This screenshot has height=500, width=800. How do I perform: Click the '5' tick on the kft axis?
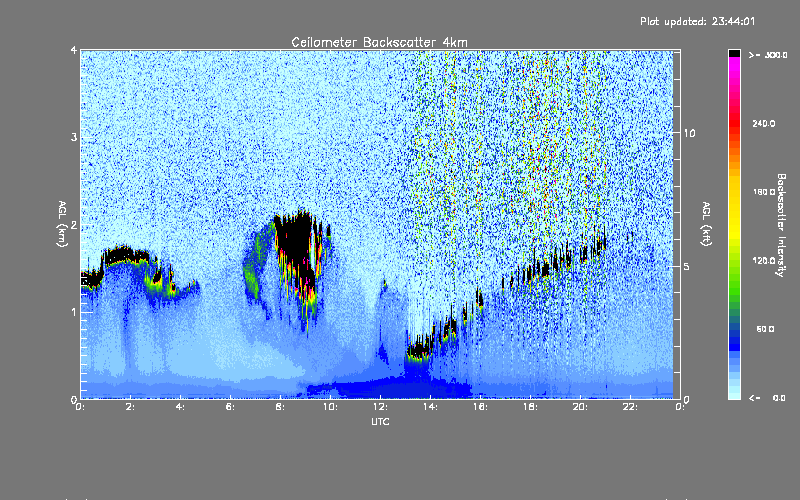pyautogui.click(x=687, y=266)
